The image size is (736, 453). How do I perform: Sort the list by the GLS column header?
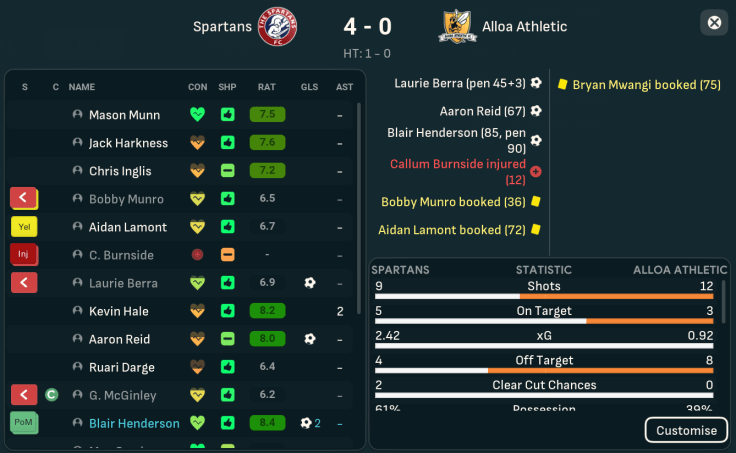[309, 87]
